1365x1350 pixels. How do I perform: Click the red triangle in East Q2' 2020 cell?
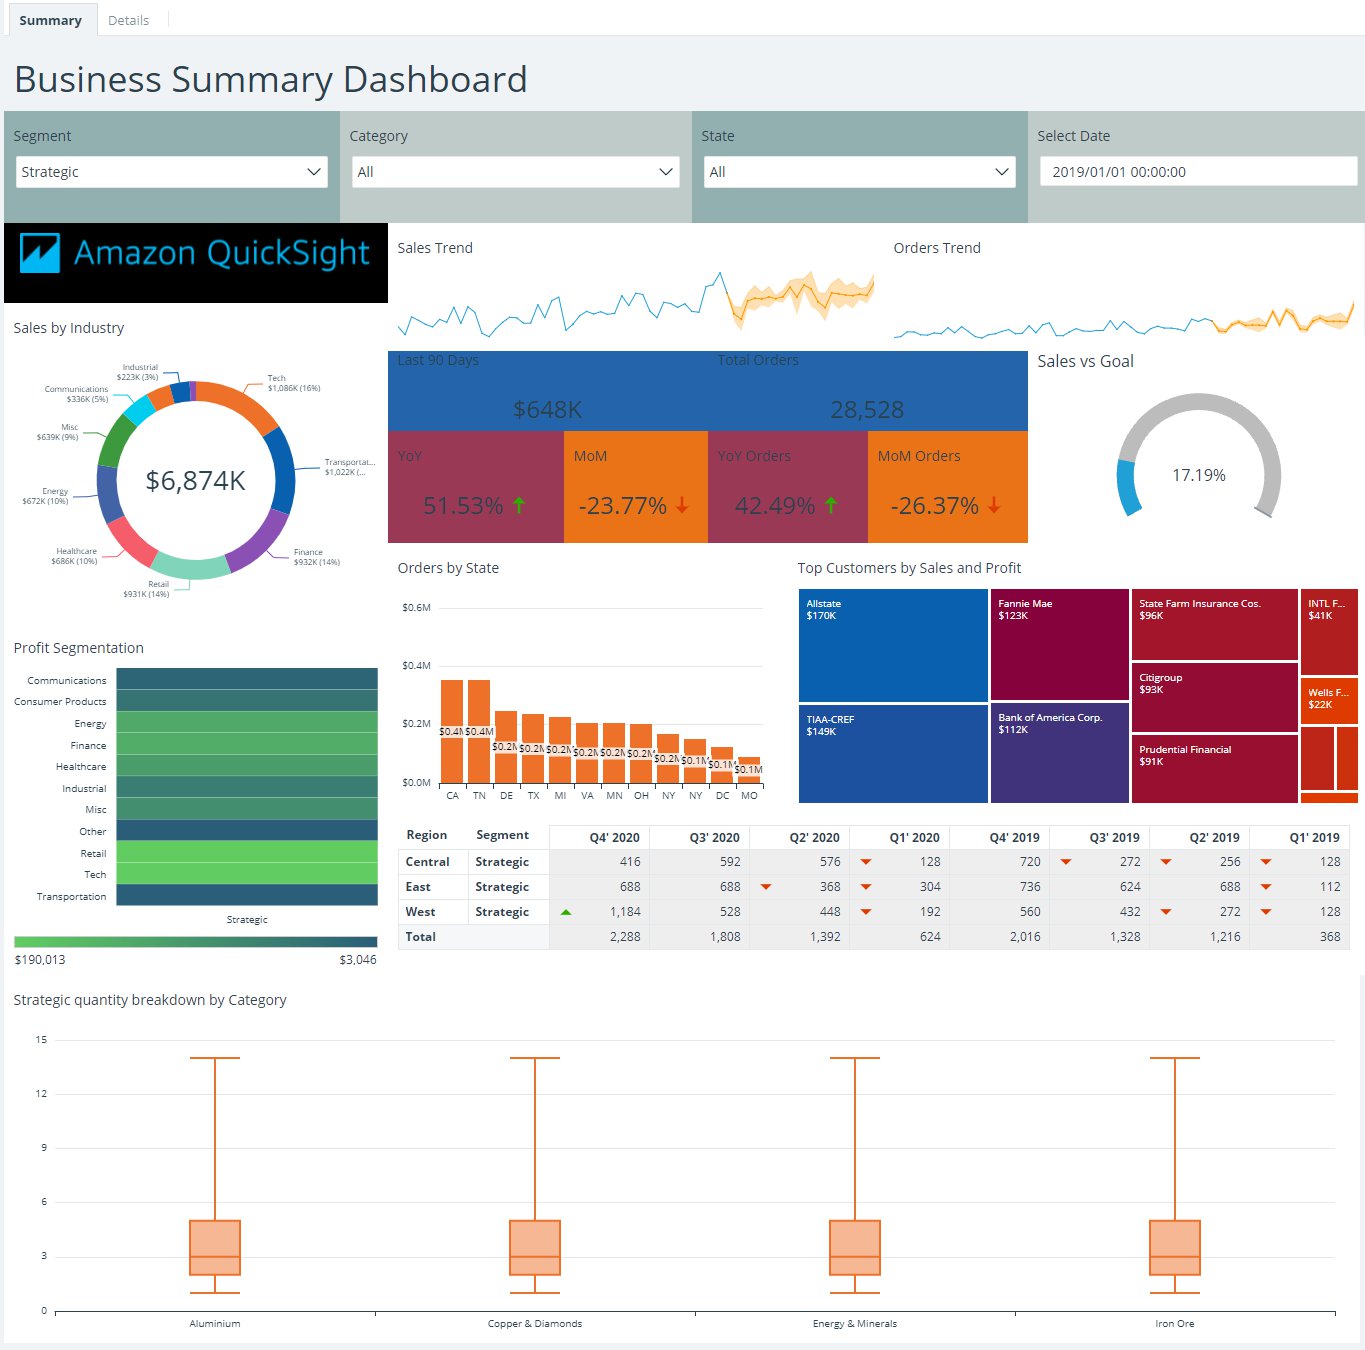[765, 886]
